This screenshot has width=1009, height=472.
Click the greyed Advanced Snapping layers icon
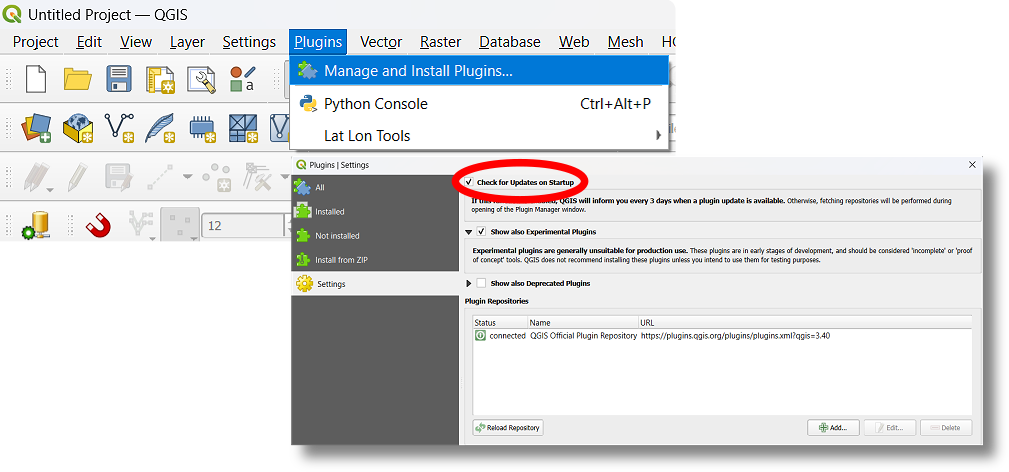[x=139, y=225]
